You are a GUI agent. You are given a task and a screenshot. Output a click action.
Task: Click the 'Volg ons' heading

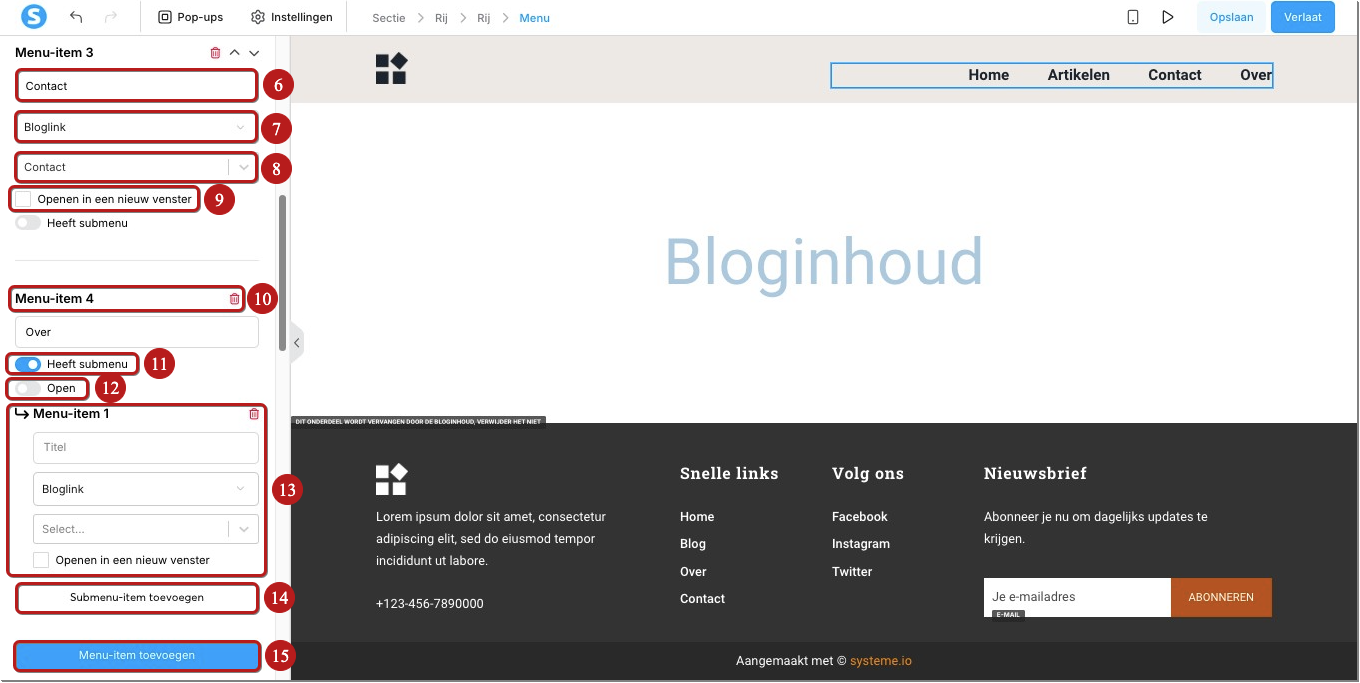click(868, 474)
